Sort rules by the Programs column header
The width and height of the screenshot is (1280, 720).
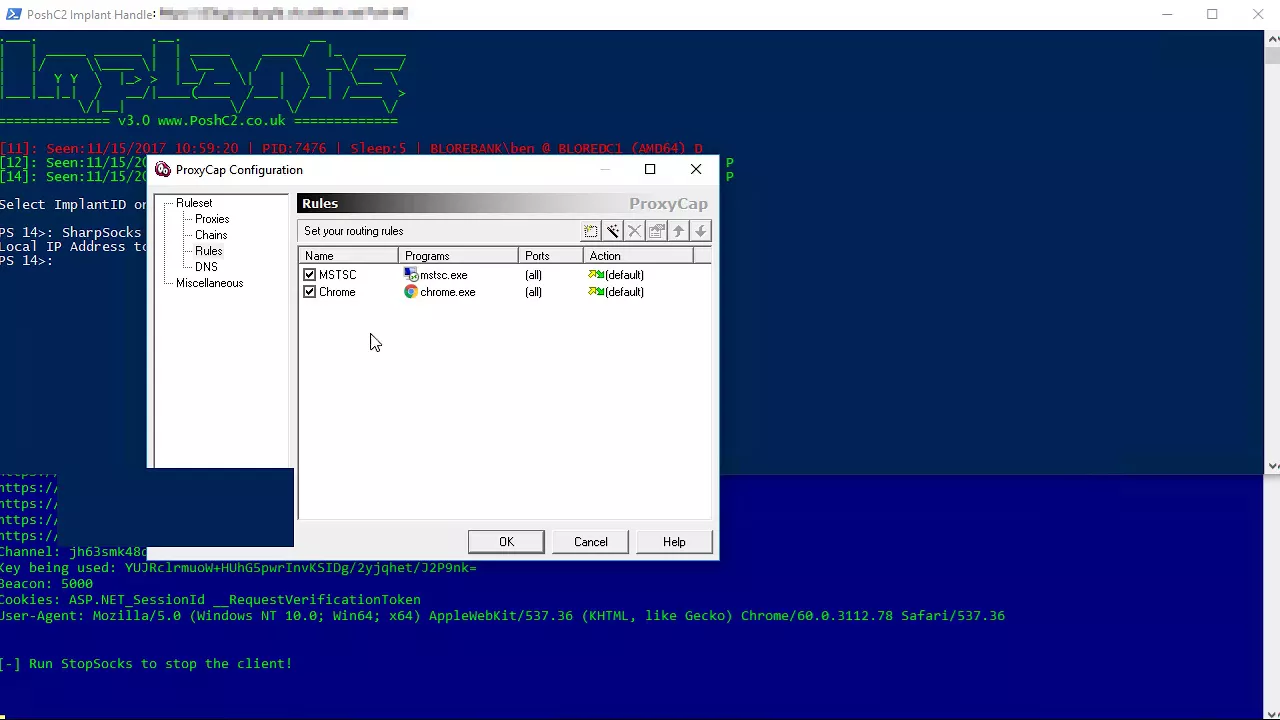click(x=458, y=256)
